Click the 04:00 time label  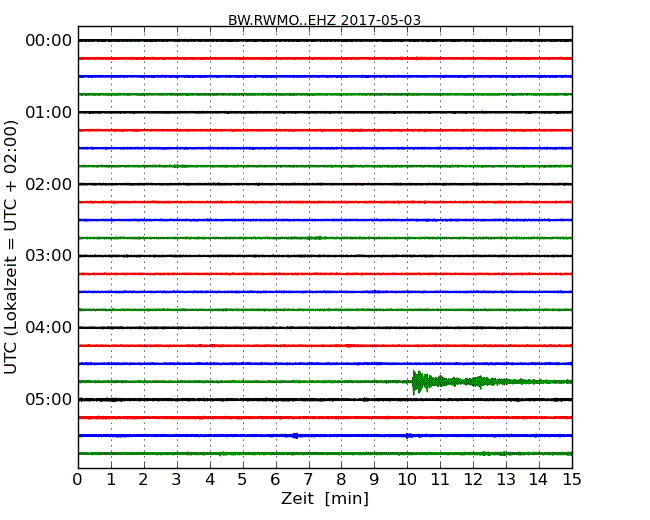click(49, 328)
